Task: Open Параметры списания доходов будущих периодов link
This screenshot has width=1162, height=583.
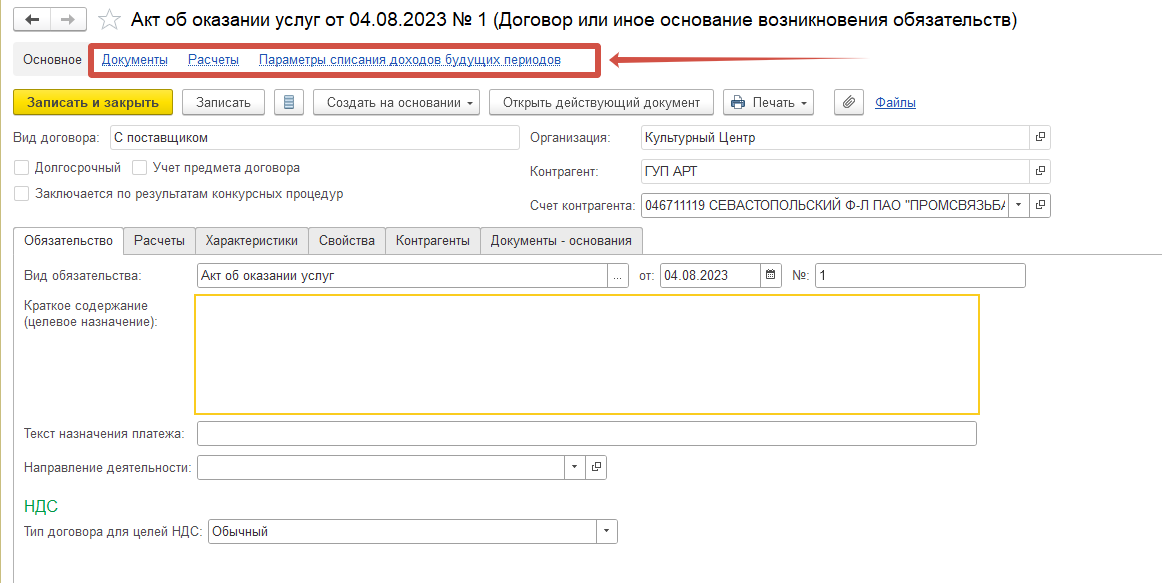Action: coord(410,59)
